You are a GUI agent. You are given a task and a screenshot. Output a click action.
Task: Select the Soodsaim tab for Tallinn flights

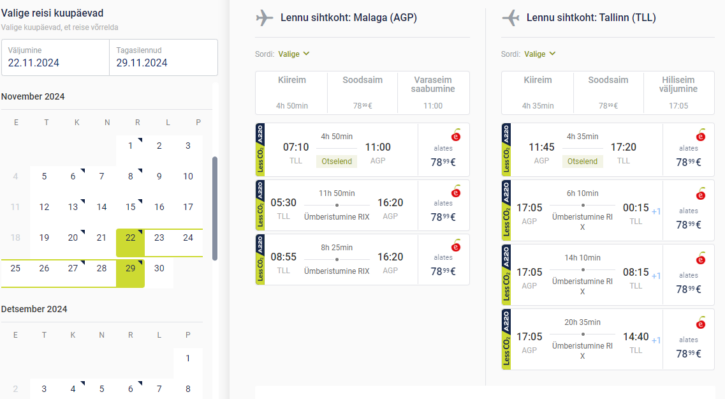[x=608, y=92]
